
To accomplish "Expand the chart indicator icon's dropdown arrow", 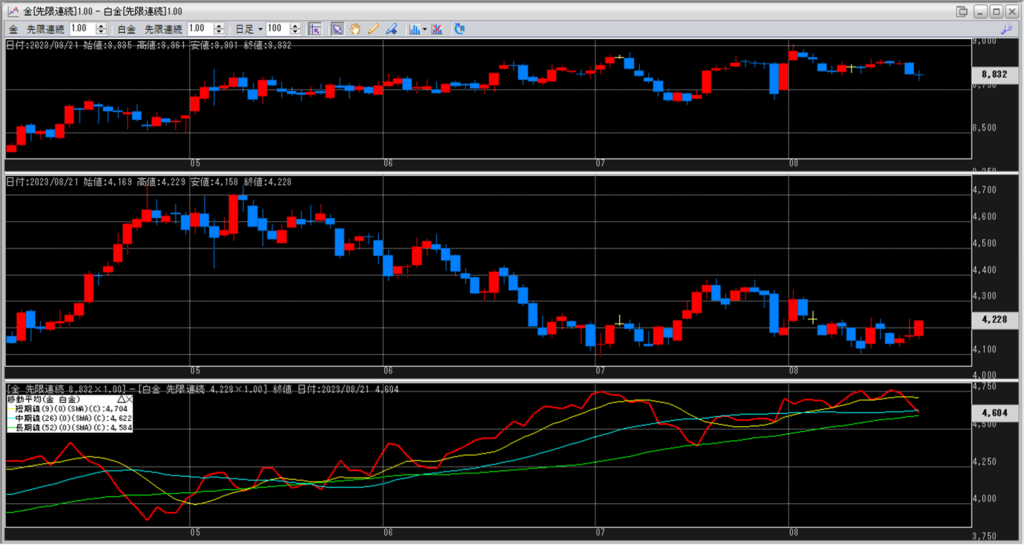I will (x=424, y=29).
